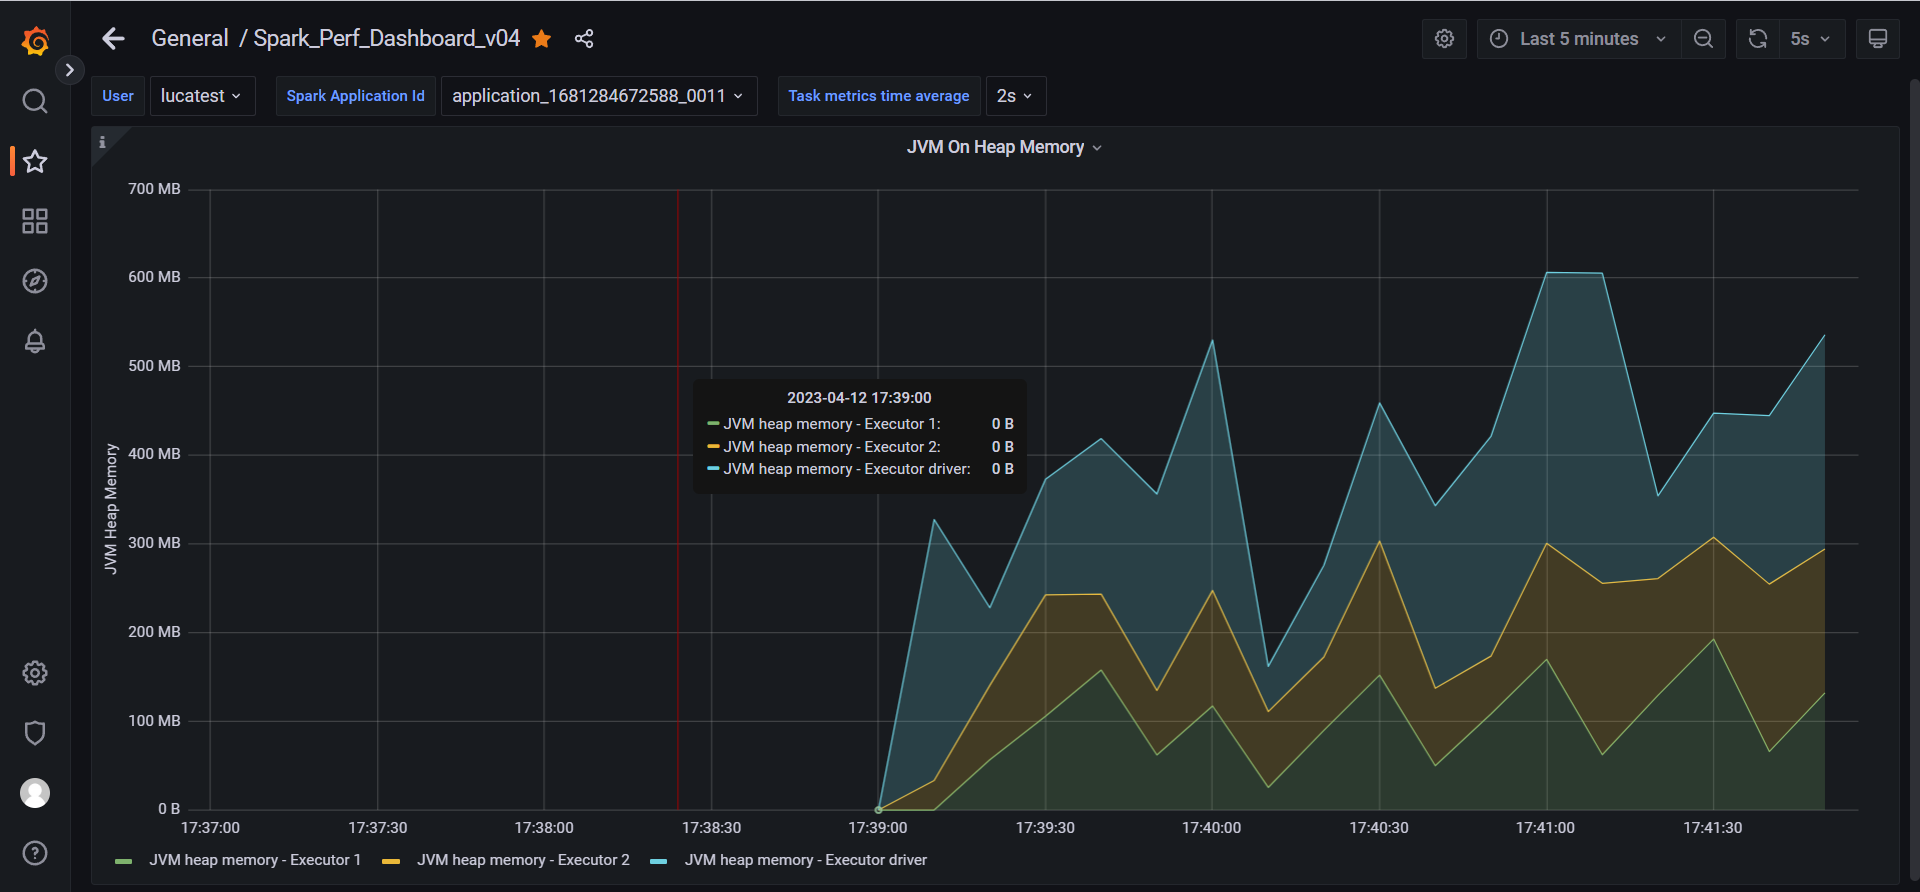Click the Spark_Perf_Dashboard_v04 title
The width and height of the screenshot is (1920, 892).
click(386, 39)
